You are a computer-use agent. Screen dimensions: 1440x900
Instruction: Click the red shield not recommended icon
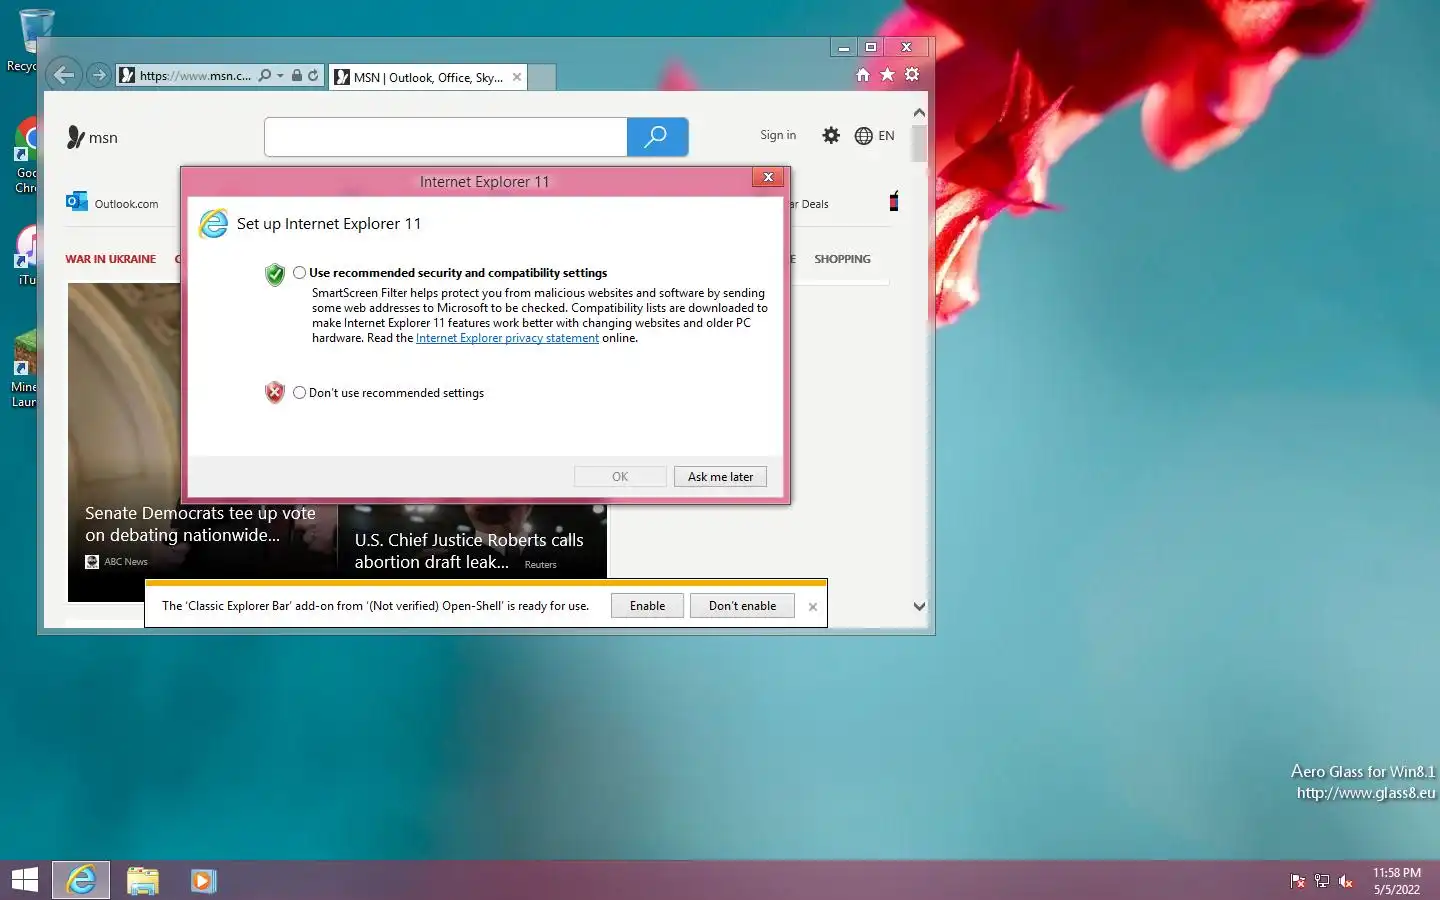275,392
